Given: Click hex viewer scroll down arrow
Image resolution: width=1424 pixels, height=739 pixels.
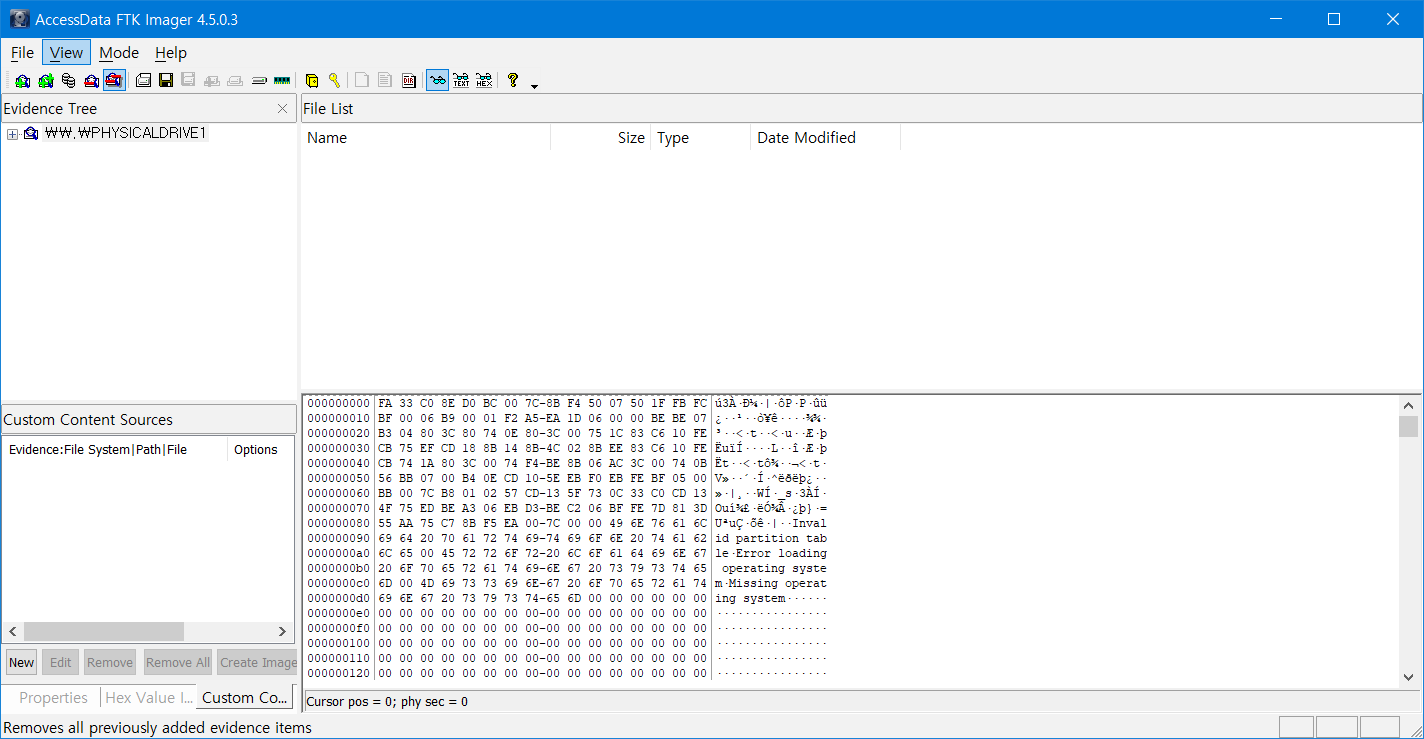Looking at the screenshot, I should coord(1409,677).
